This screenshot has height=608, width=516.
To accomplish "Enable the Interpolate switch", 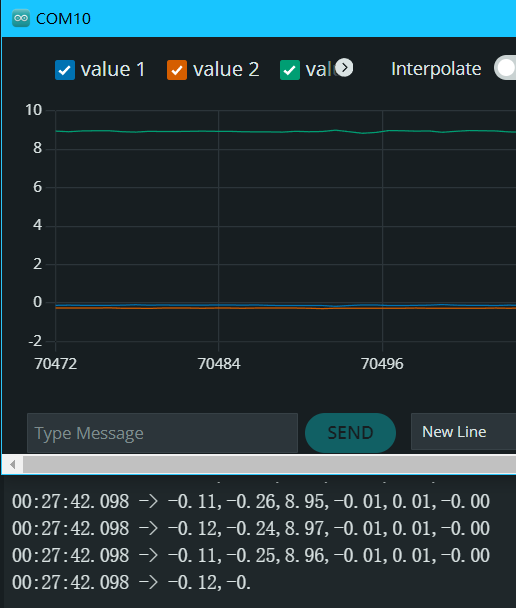I will pyautogui.click(x=505, y=68).
